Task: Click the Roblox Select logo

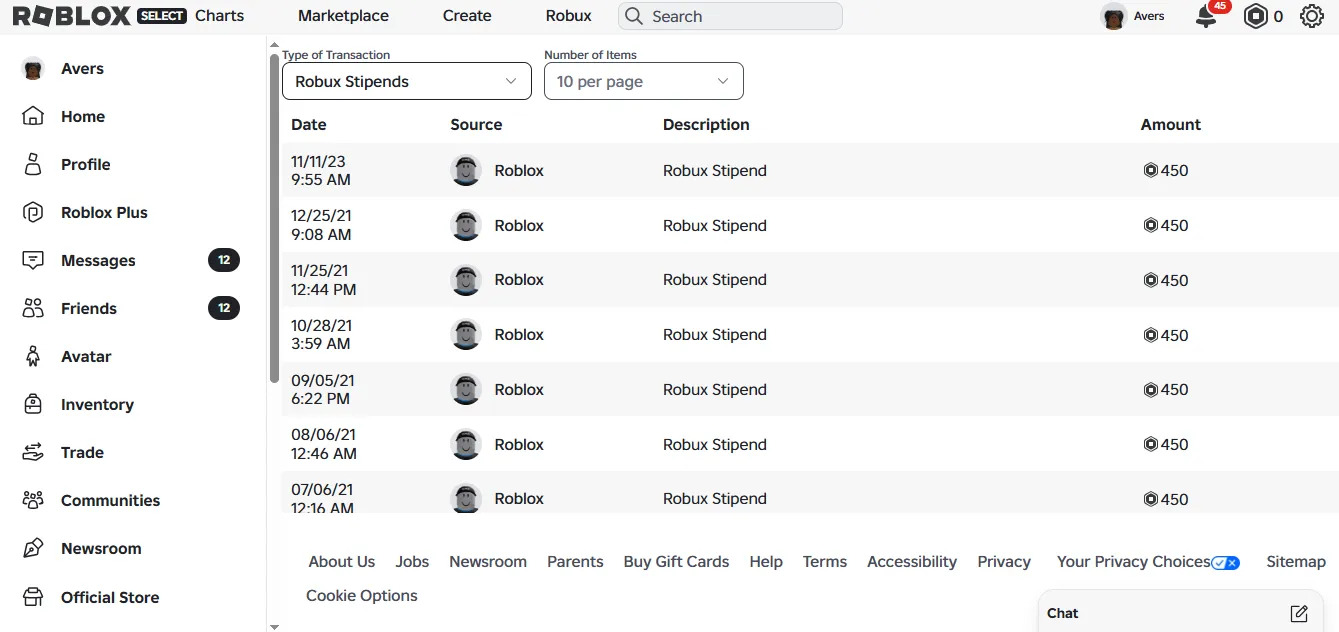Action: (99, 16)
